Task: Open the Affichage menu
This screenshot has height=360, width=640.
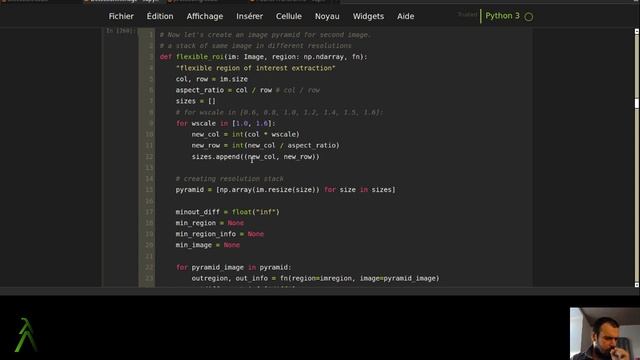Action: click(x=205, y=16)
